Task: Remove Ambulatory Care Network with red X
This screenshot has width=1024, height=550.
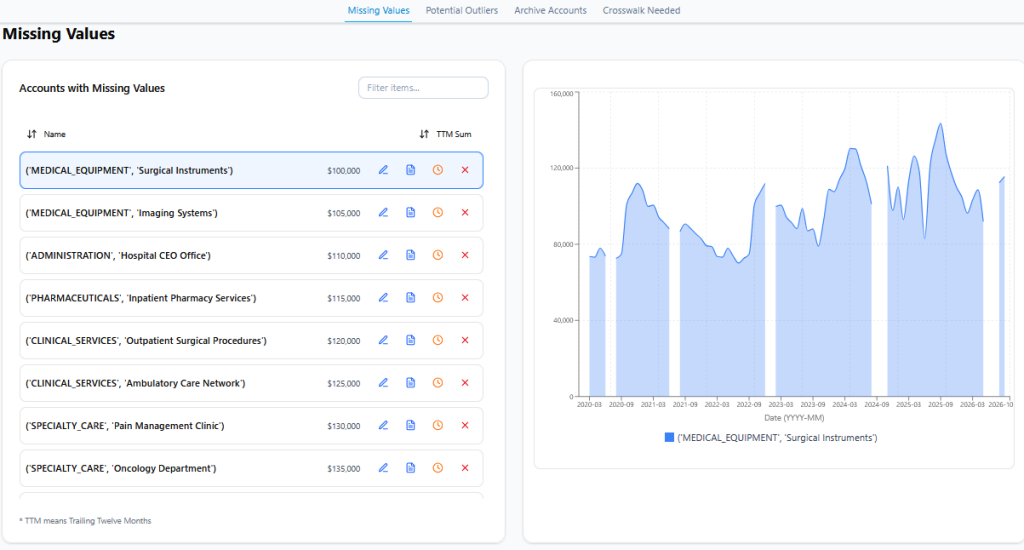Action: pyautogui.click(x=465, y=383)
